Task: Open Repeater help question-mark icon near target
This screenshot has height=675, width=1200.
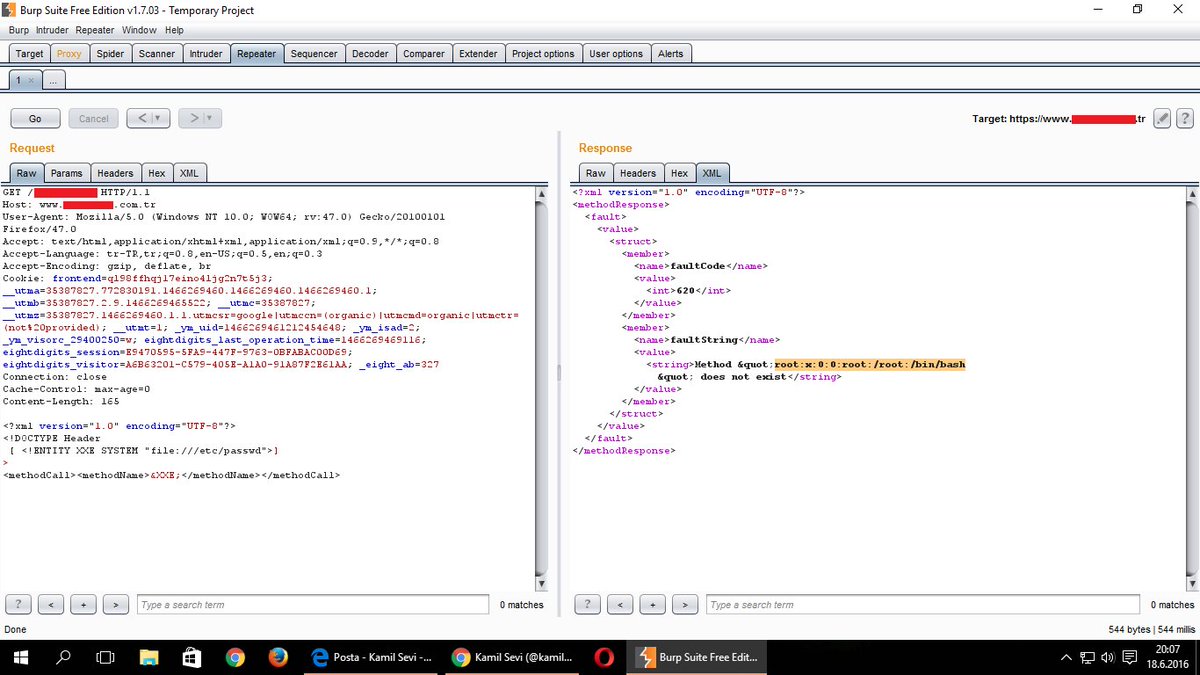Action: 1184,118
